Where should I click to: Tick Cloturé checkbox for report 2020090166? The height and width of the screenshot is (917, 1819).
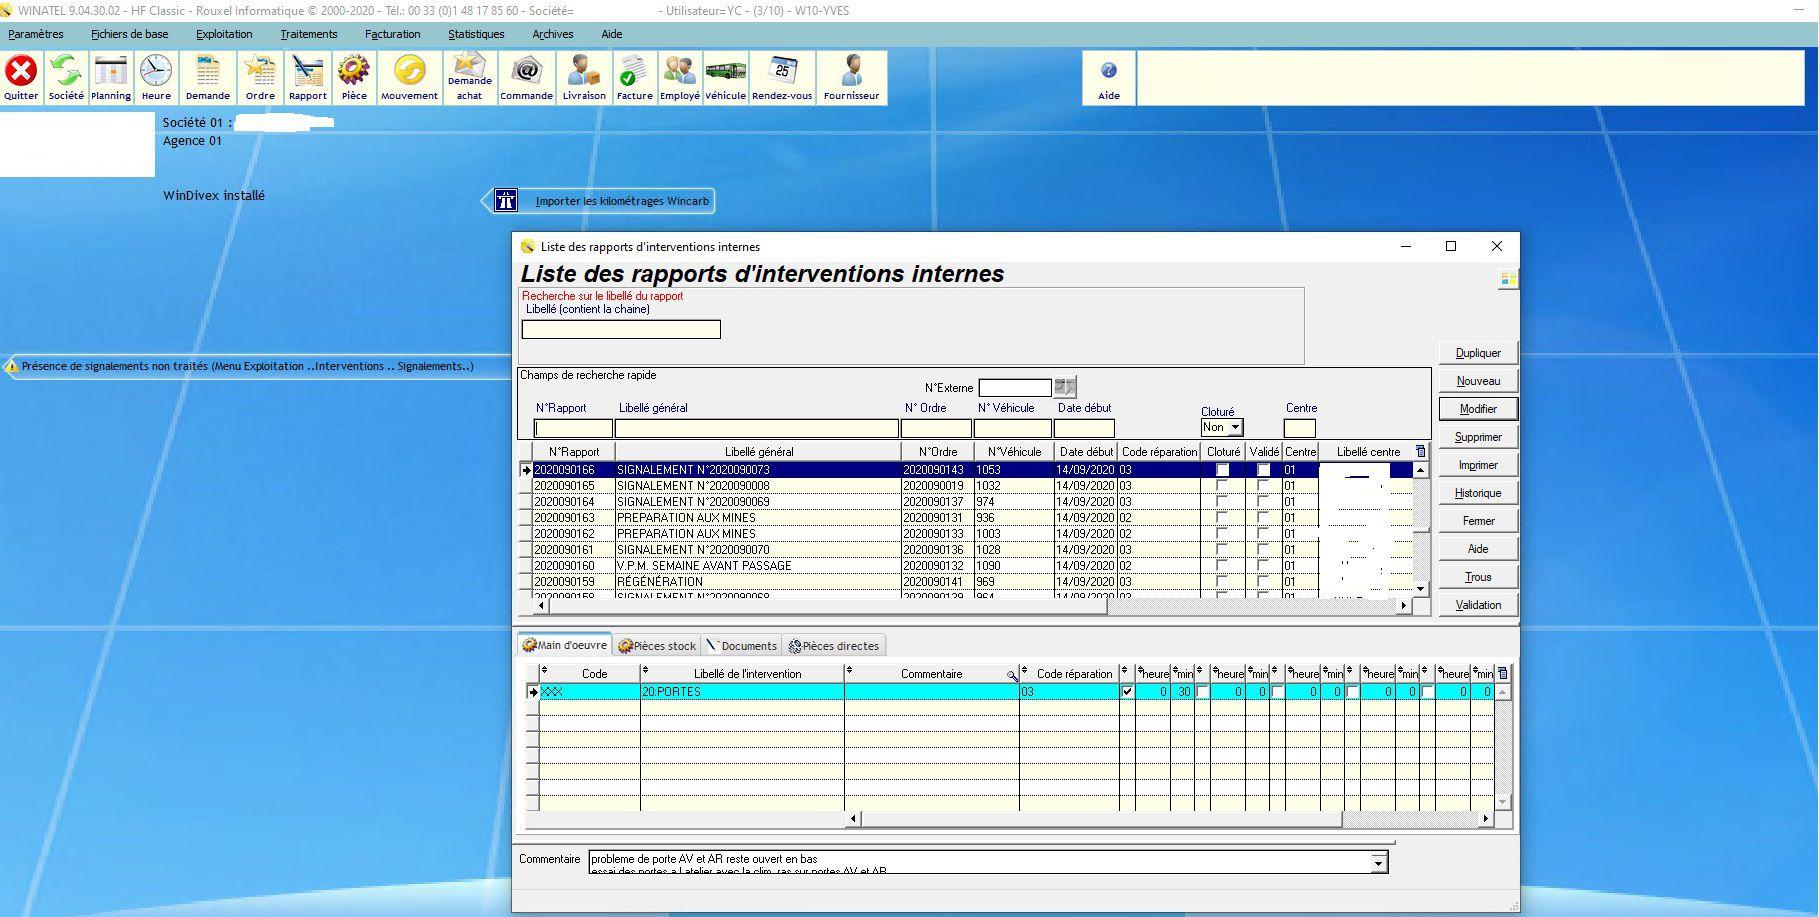1222,470
